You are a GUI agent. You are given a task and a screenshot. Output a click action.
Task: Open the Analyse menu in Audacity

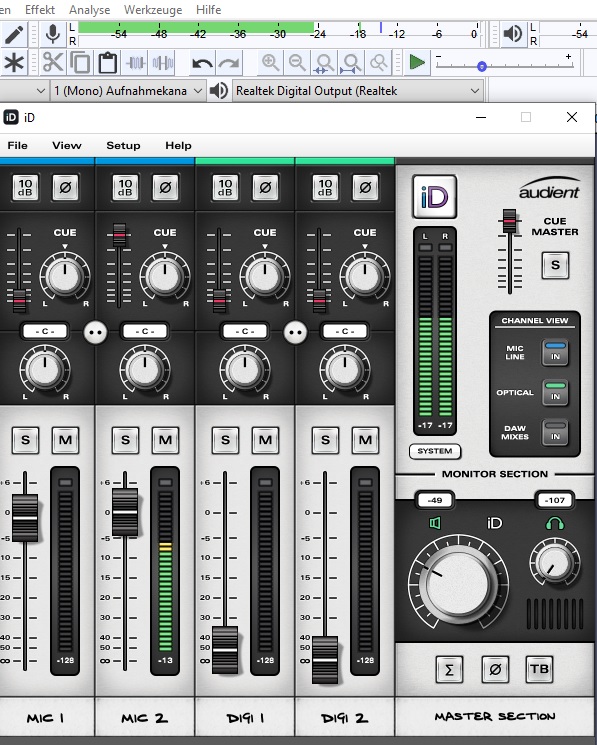click(89, 10)
